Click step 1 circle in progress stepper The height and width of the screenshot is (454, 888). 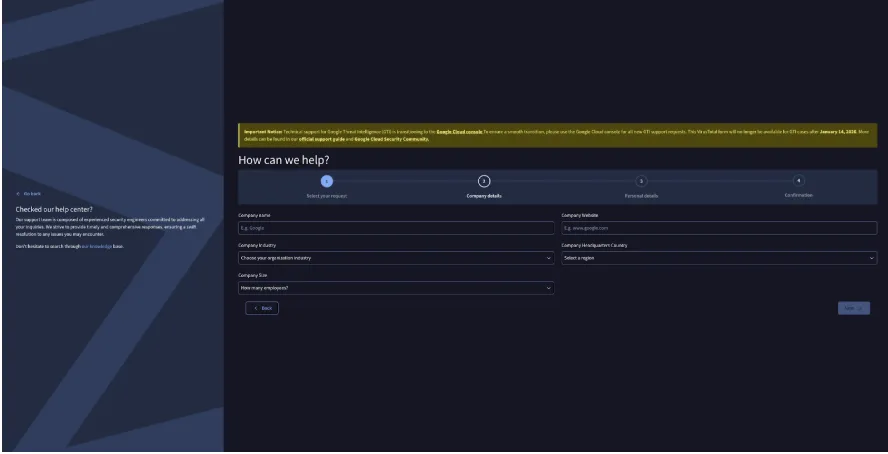coord(327,181)
